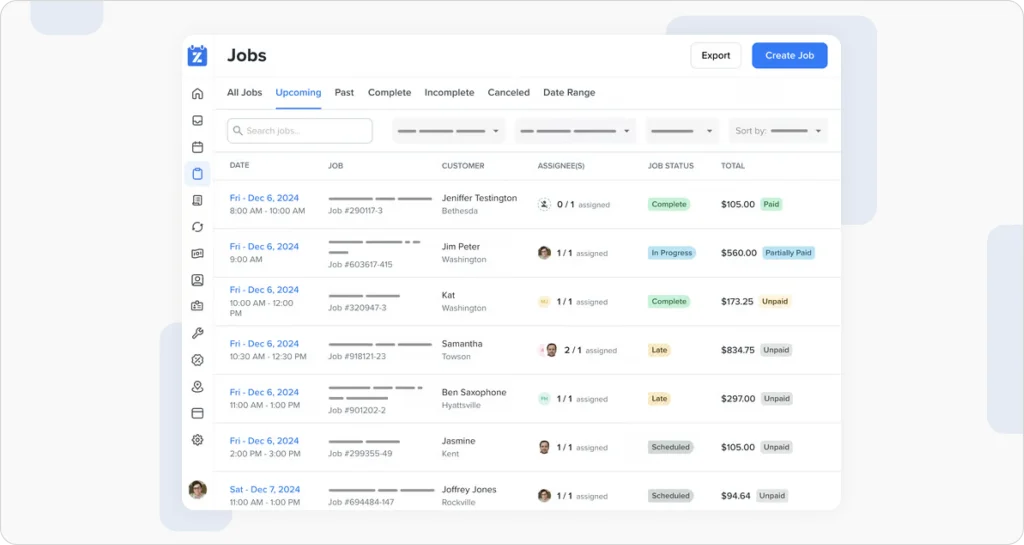Click the DATE column header
Image resolution: width=1024 pixels, height=545 pixels.
tap(239, 165)
